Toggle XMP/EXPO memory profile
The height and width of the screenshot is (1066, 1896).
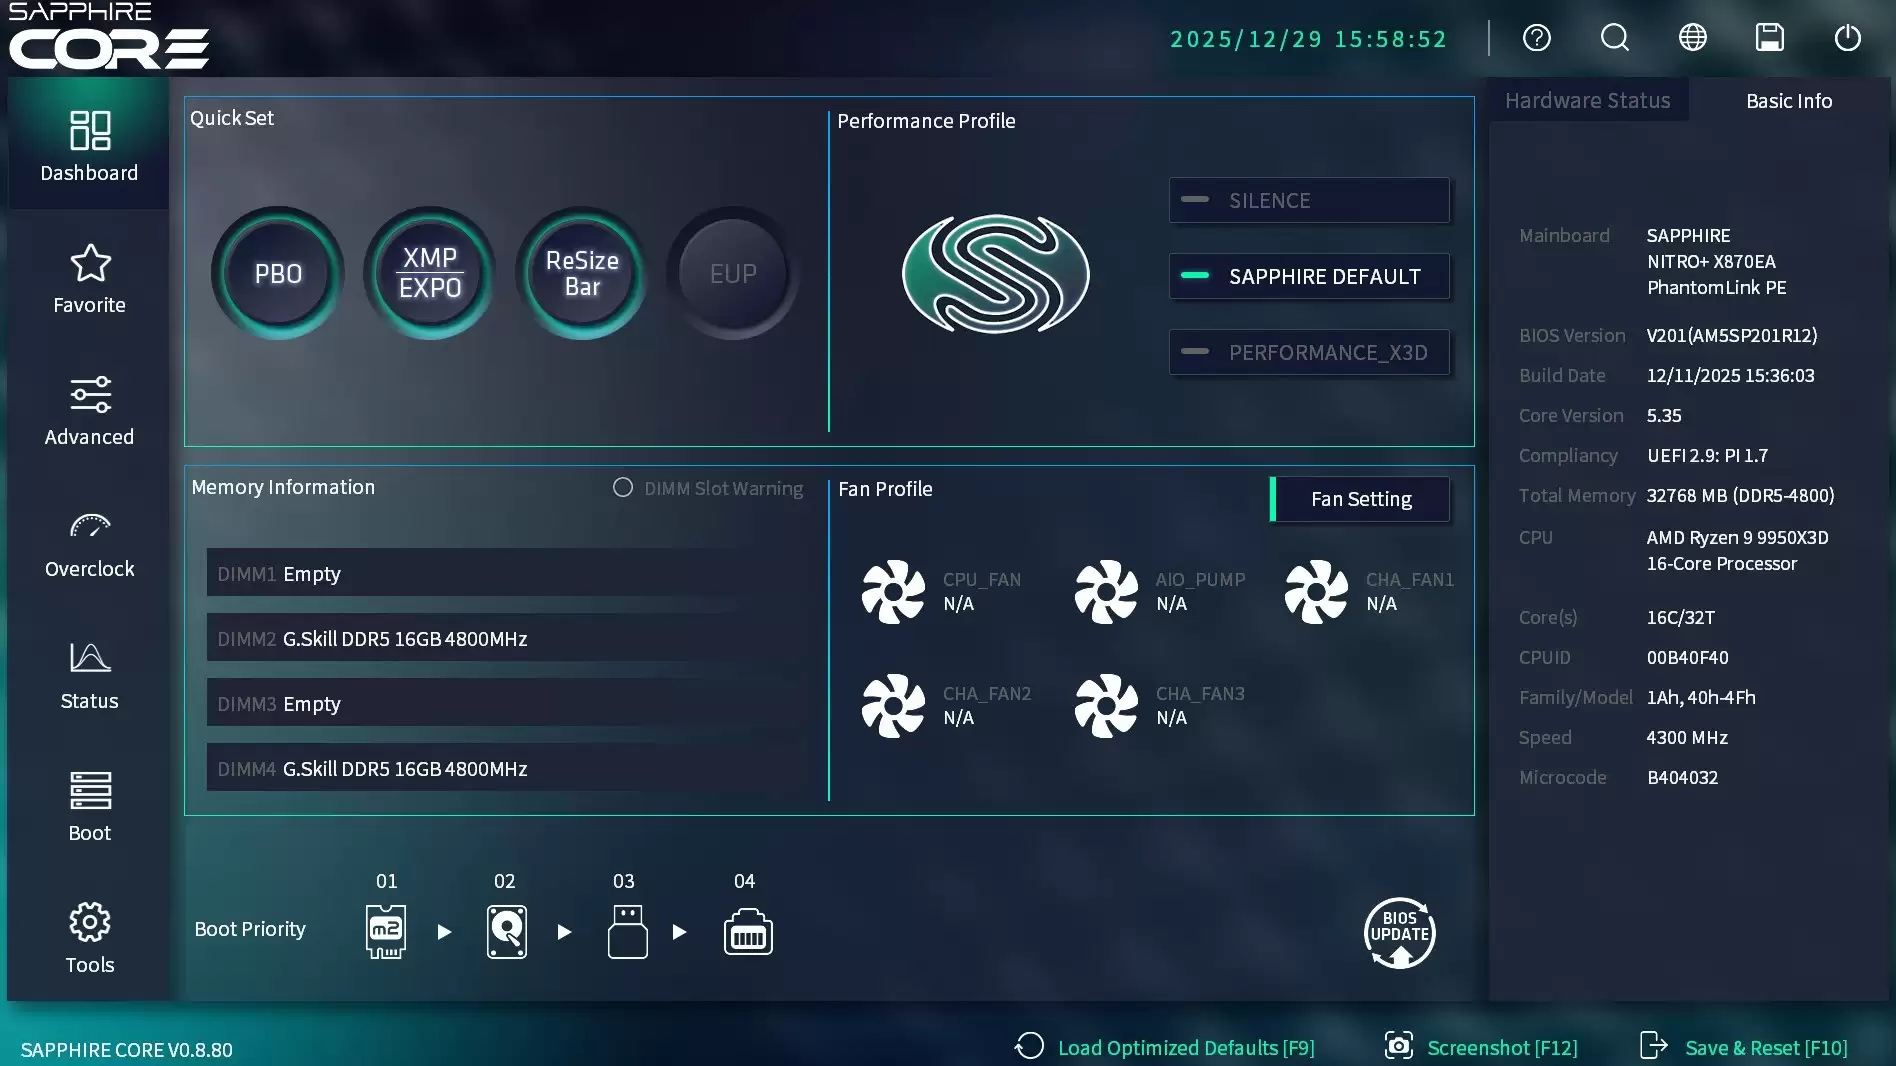(x=429, y=273)
